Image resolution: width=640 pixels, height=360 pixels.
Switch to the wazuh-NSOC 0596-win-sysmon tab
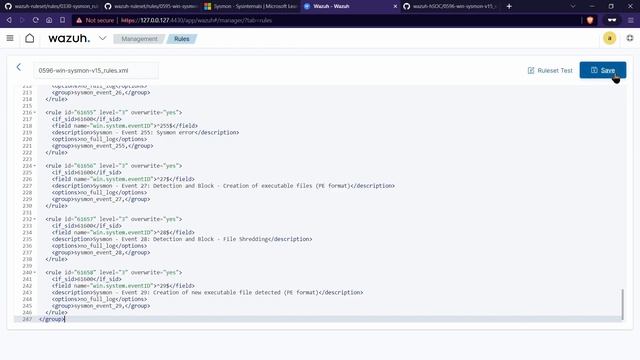coord(450,6)
